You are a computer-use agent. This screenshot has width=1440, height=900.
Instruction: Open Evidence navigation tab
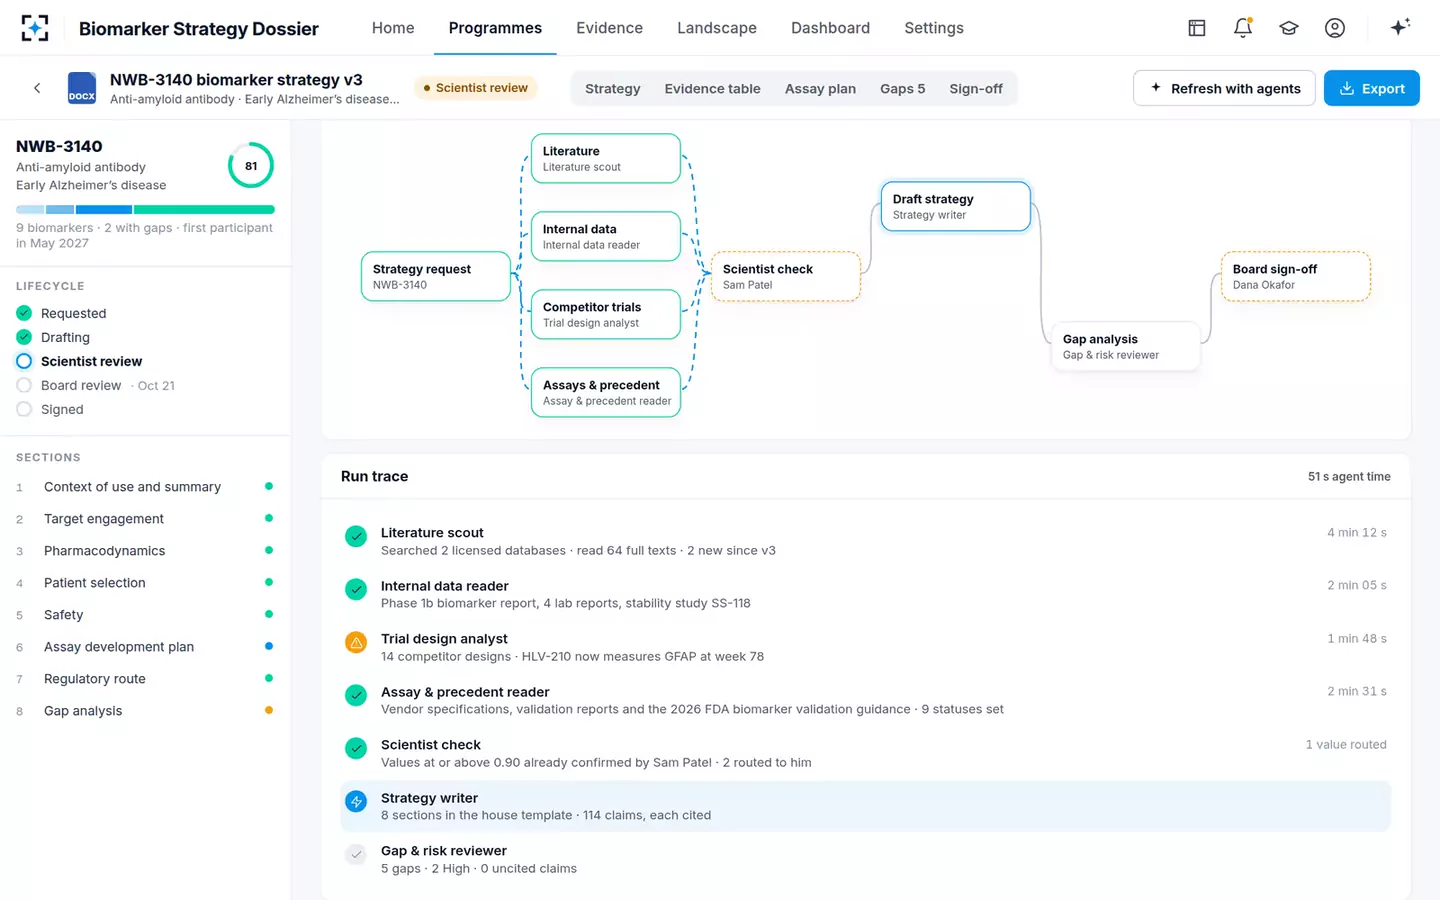point(609,28)
